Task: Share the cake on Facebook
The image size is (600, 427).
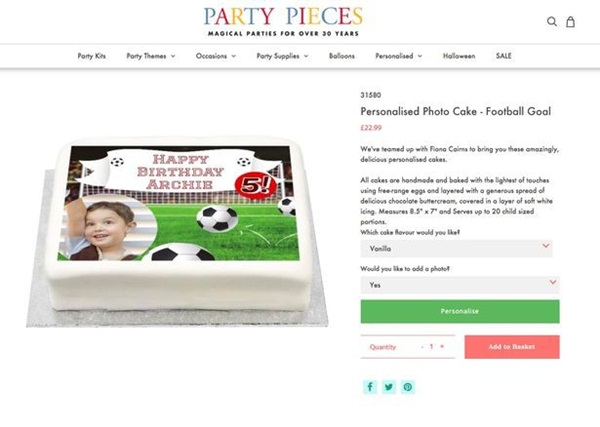Action: tap(370, 387)
